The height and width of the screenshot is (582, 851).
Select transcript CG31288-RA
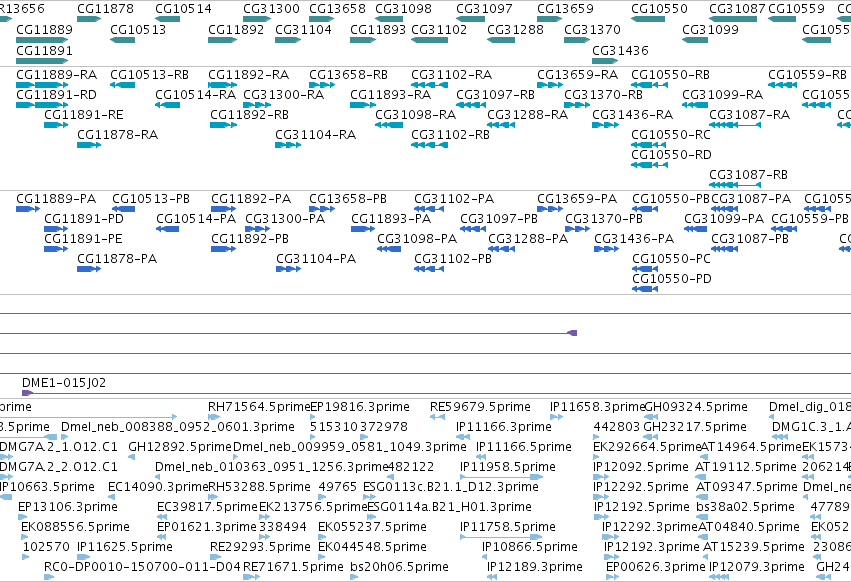tap(501, 125)
